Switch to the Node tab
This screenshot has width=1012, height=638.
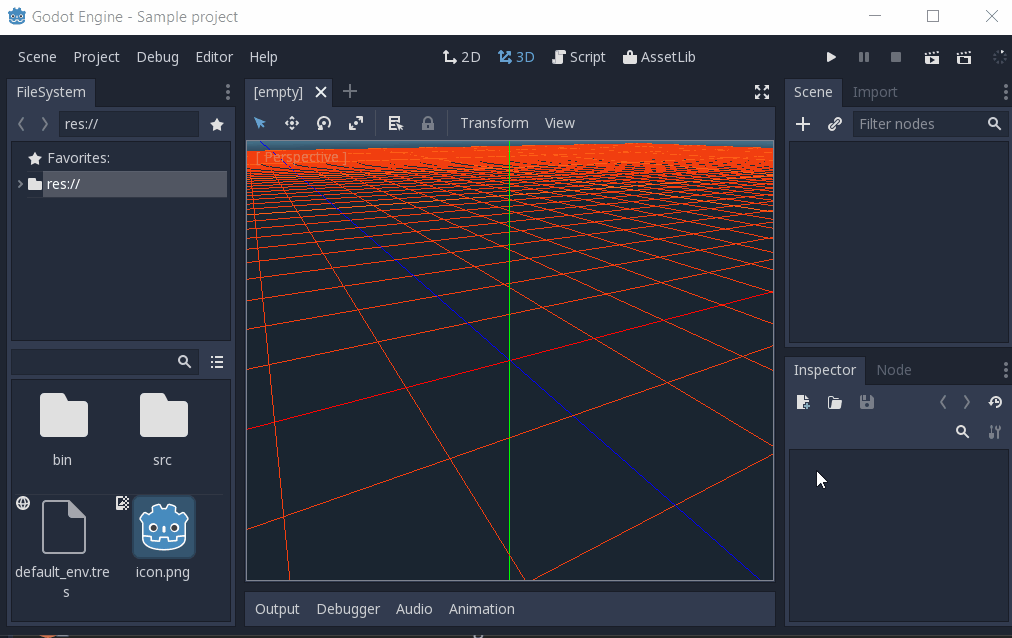(893, 370)
